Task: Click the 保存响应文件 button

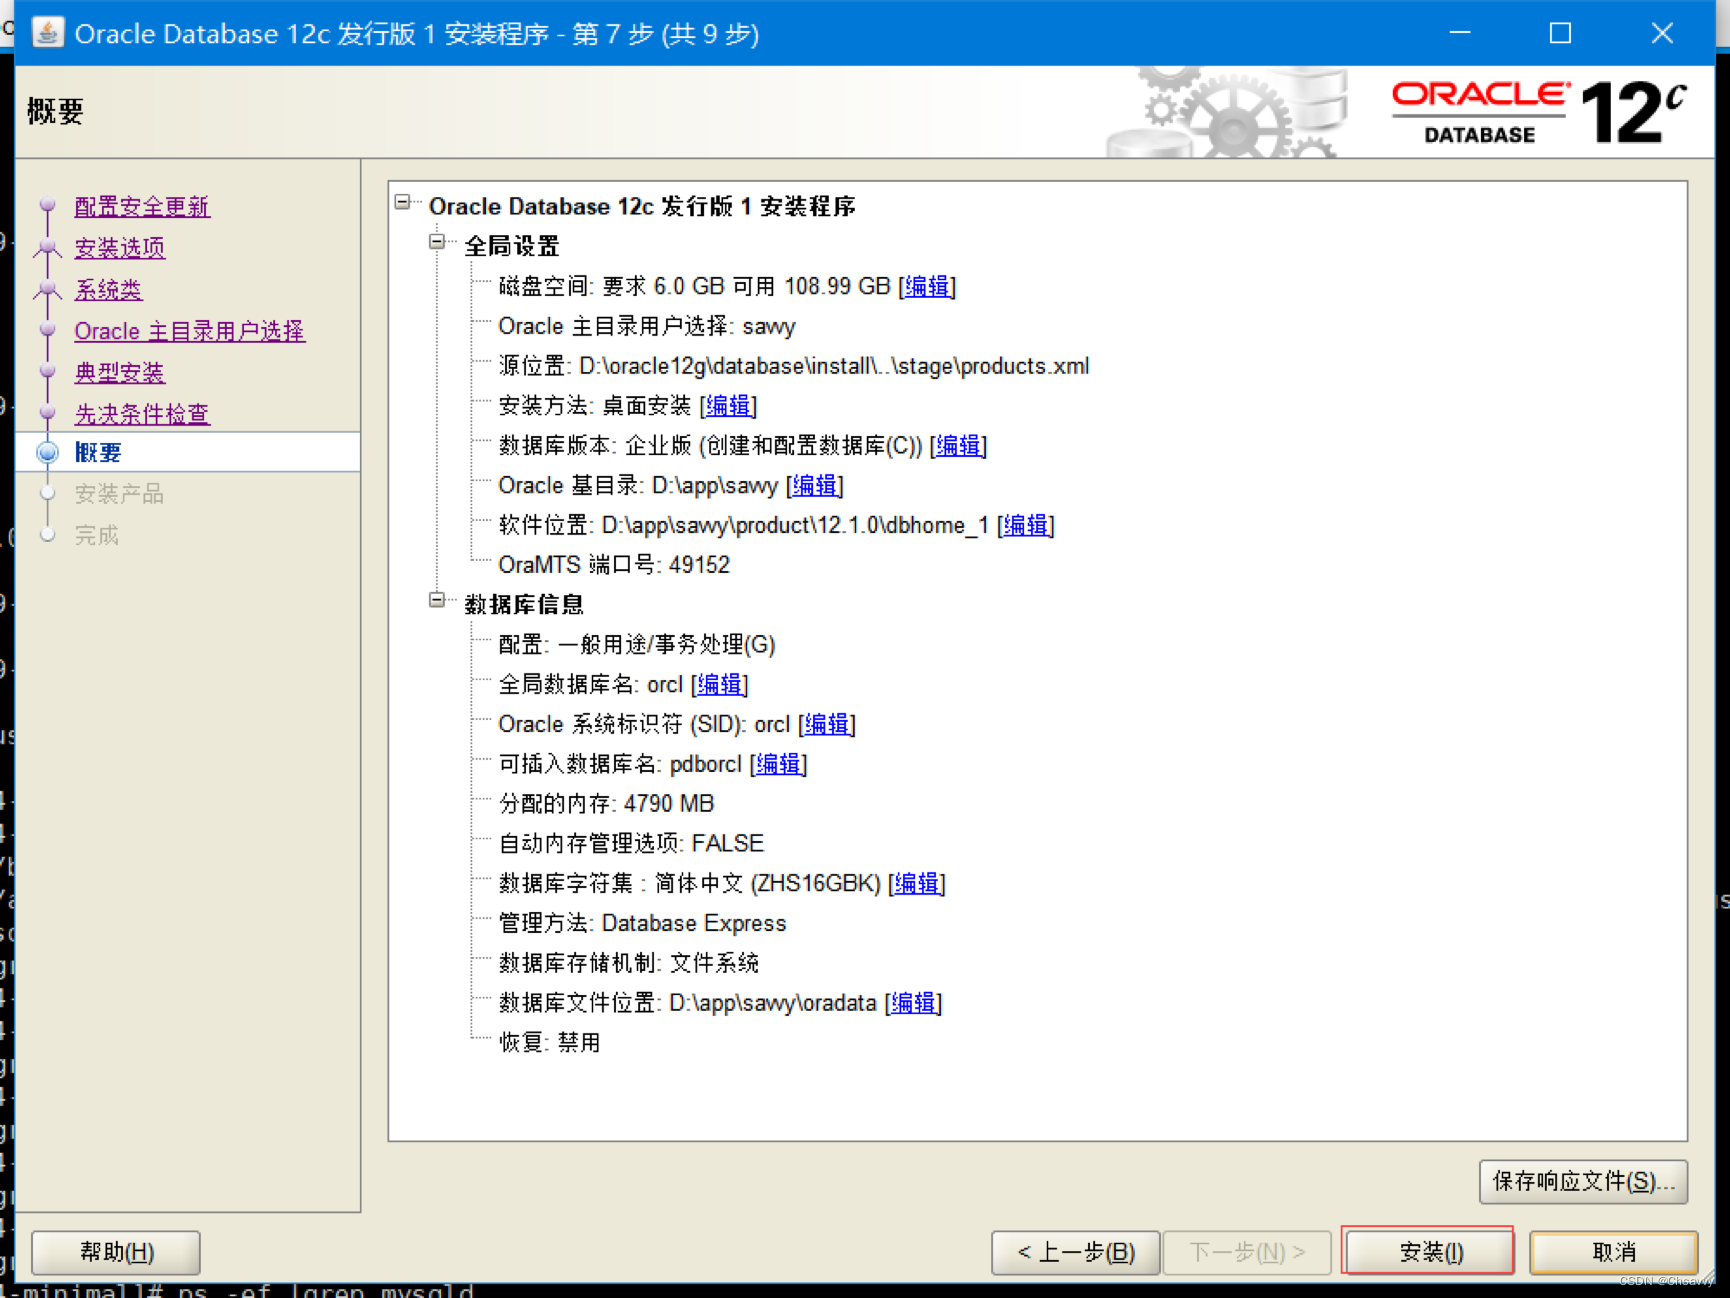Action: tap(1583, 1181)
